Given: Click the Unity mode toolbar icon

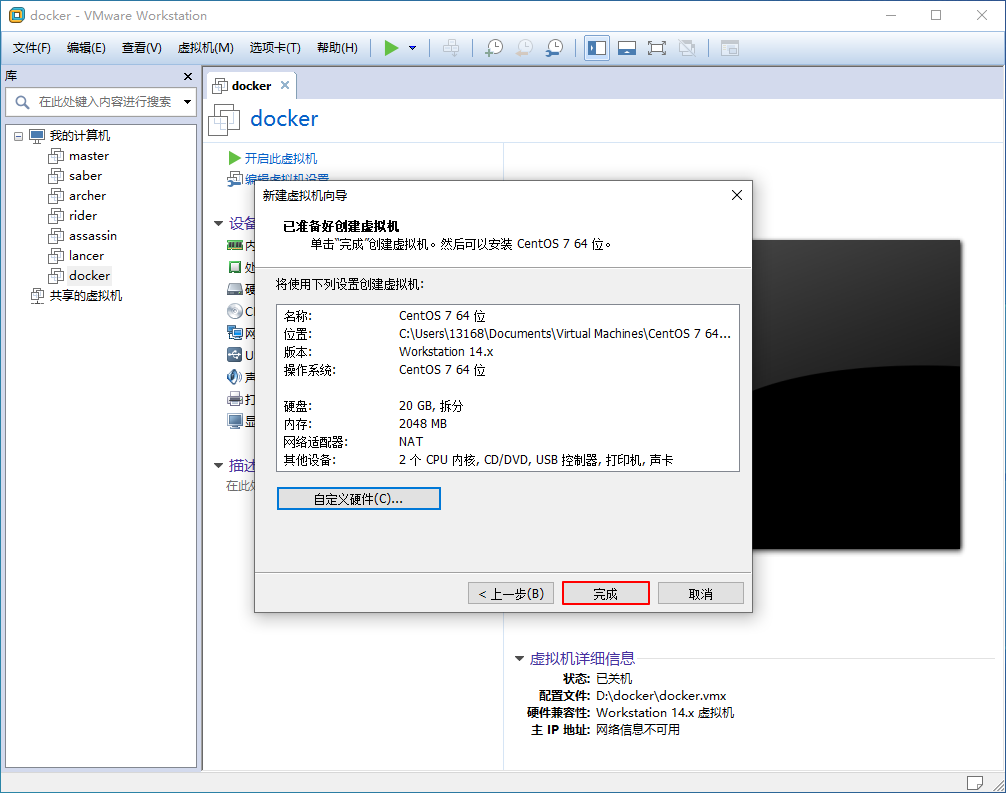Looking at the screenshot, I should tap(688, 46).
